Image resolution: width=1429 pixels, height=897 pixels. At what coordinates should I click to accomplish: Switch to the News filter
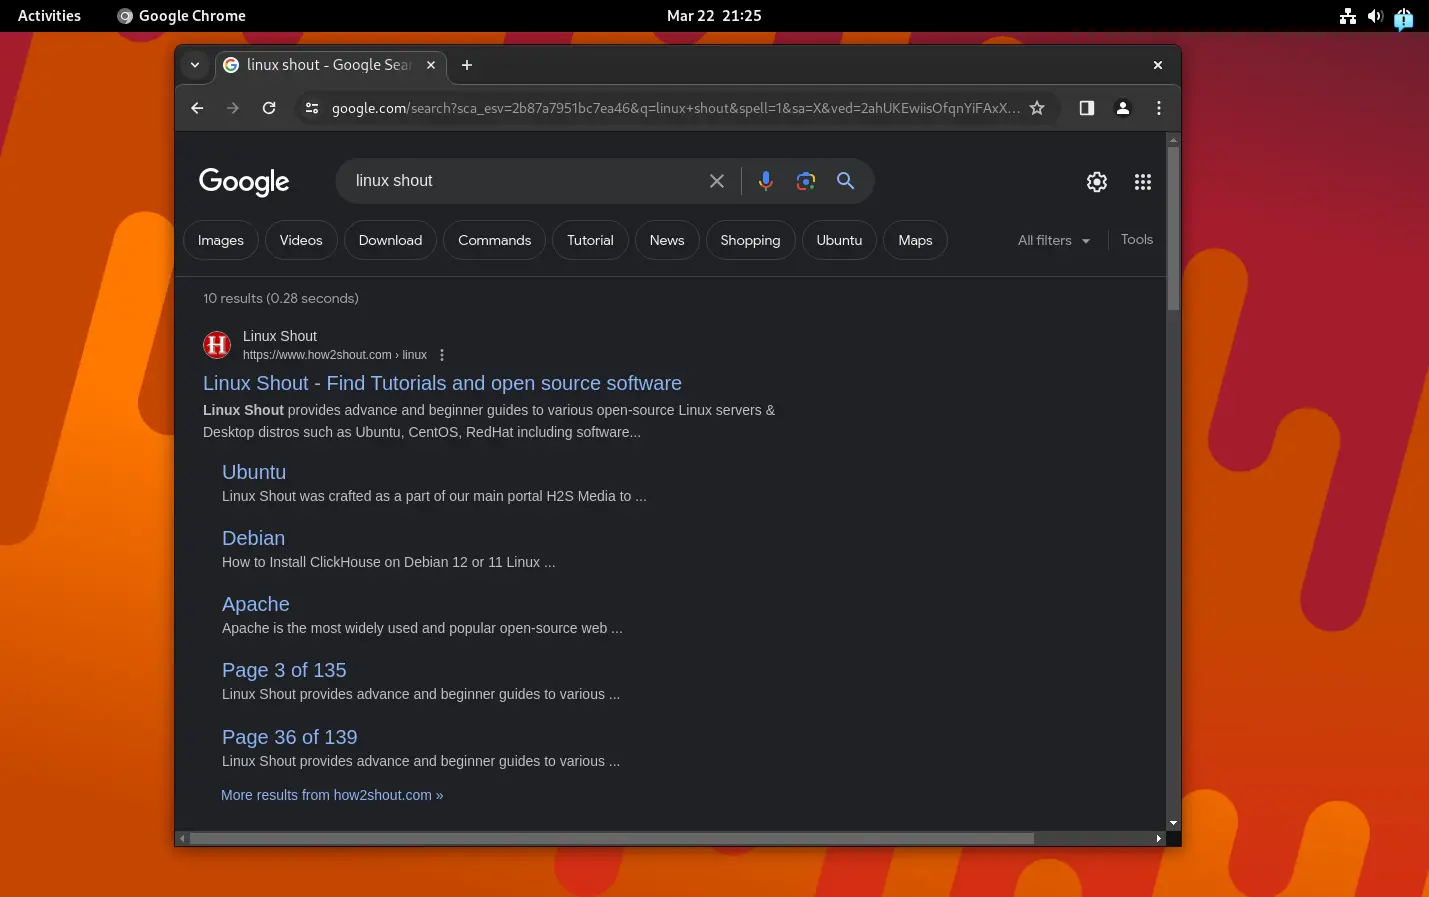click(667, 240)
